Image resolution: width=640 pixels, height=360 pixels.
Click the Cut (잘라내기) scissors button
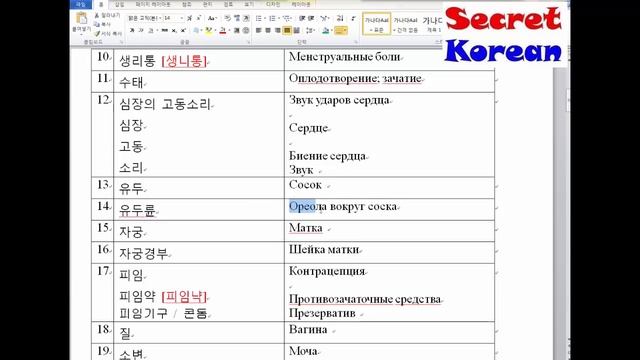point(107,15)
